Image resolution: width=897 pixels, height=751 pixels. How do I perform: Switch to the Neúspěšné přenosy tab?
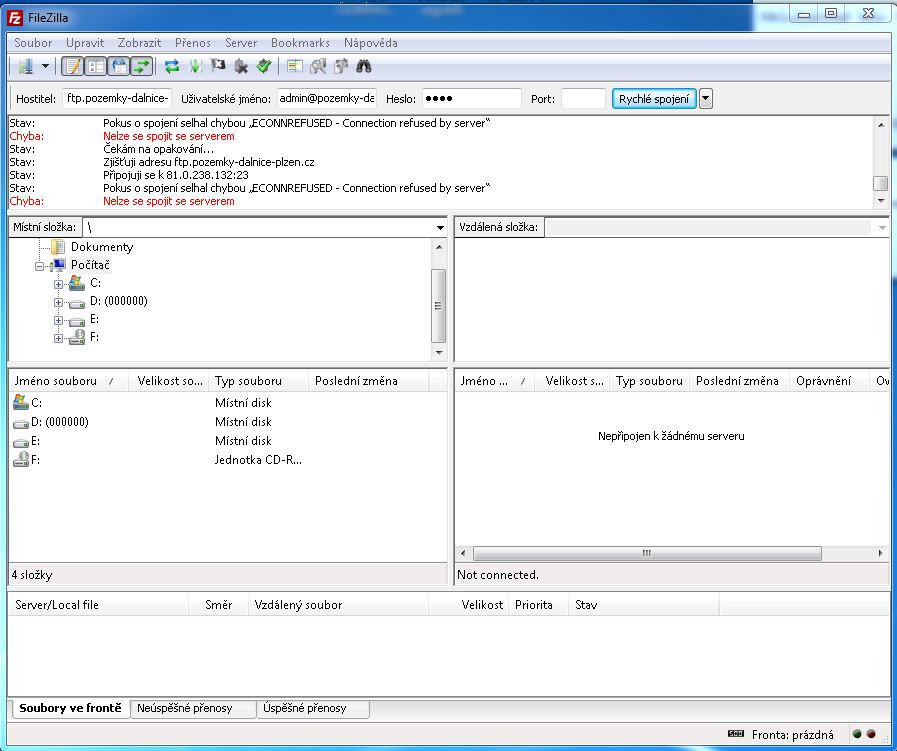[x=193, y=709]
